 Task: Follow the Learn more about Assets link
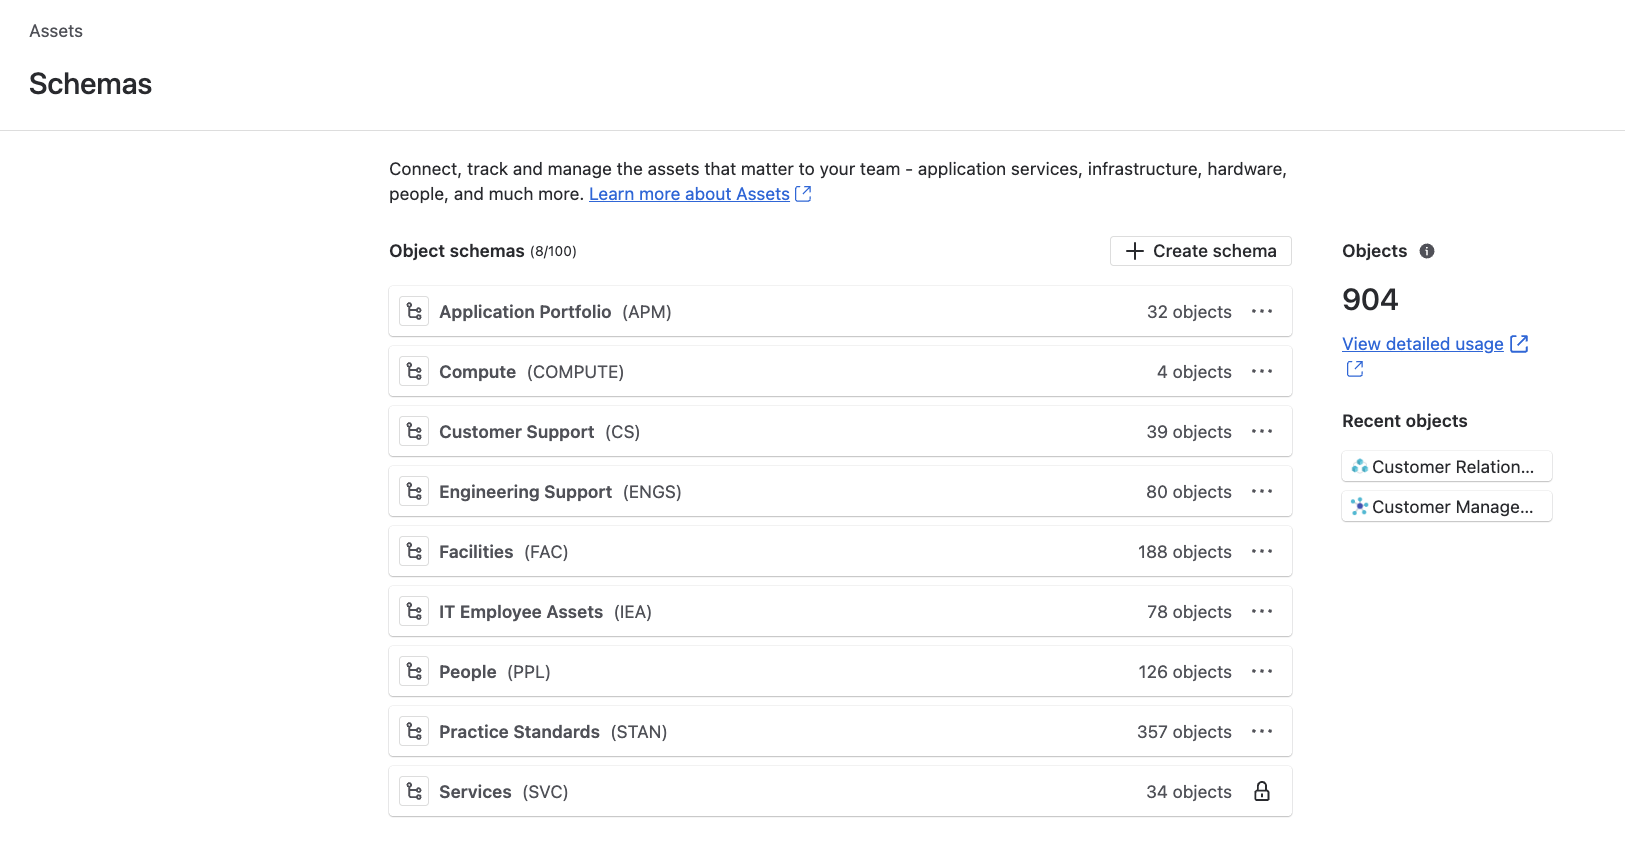click(689, 194)
